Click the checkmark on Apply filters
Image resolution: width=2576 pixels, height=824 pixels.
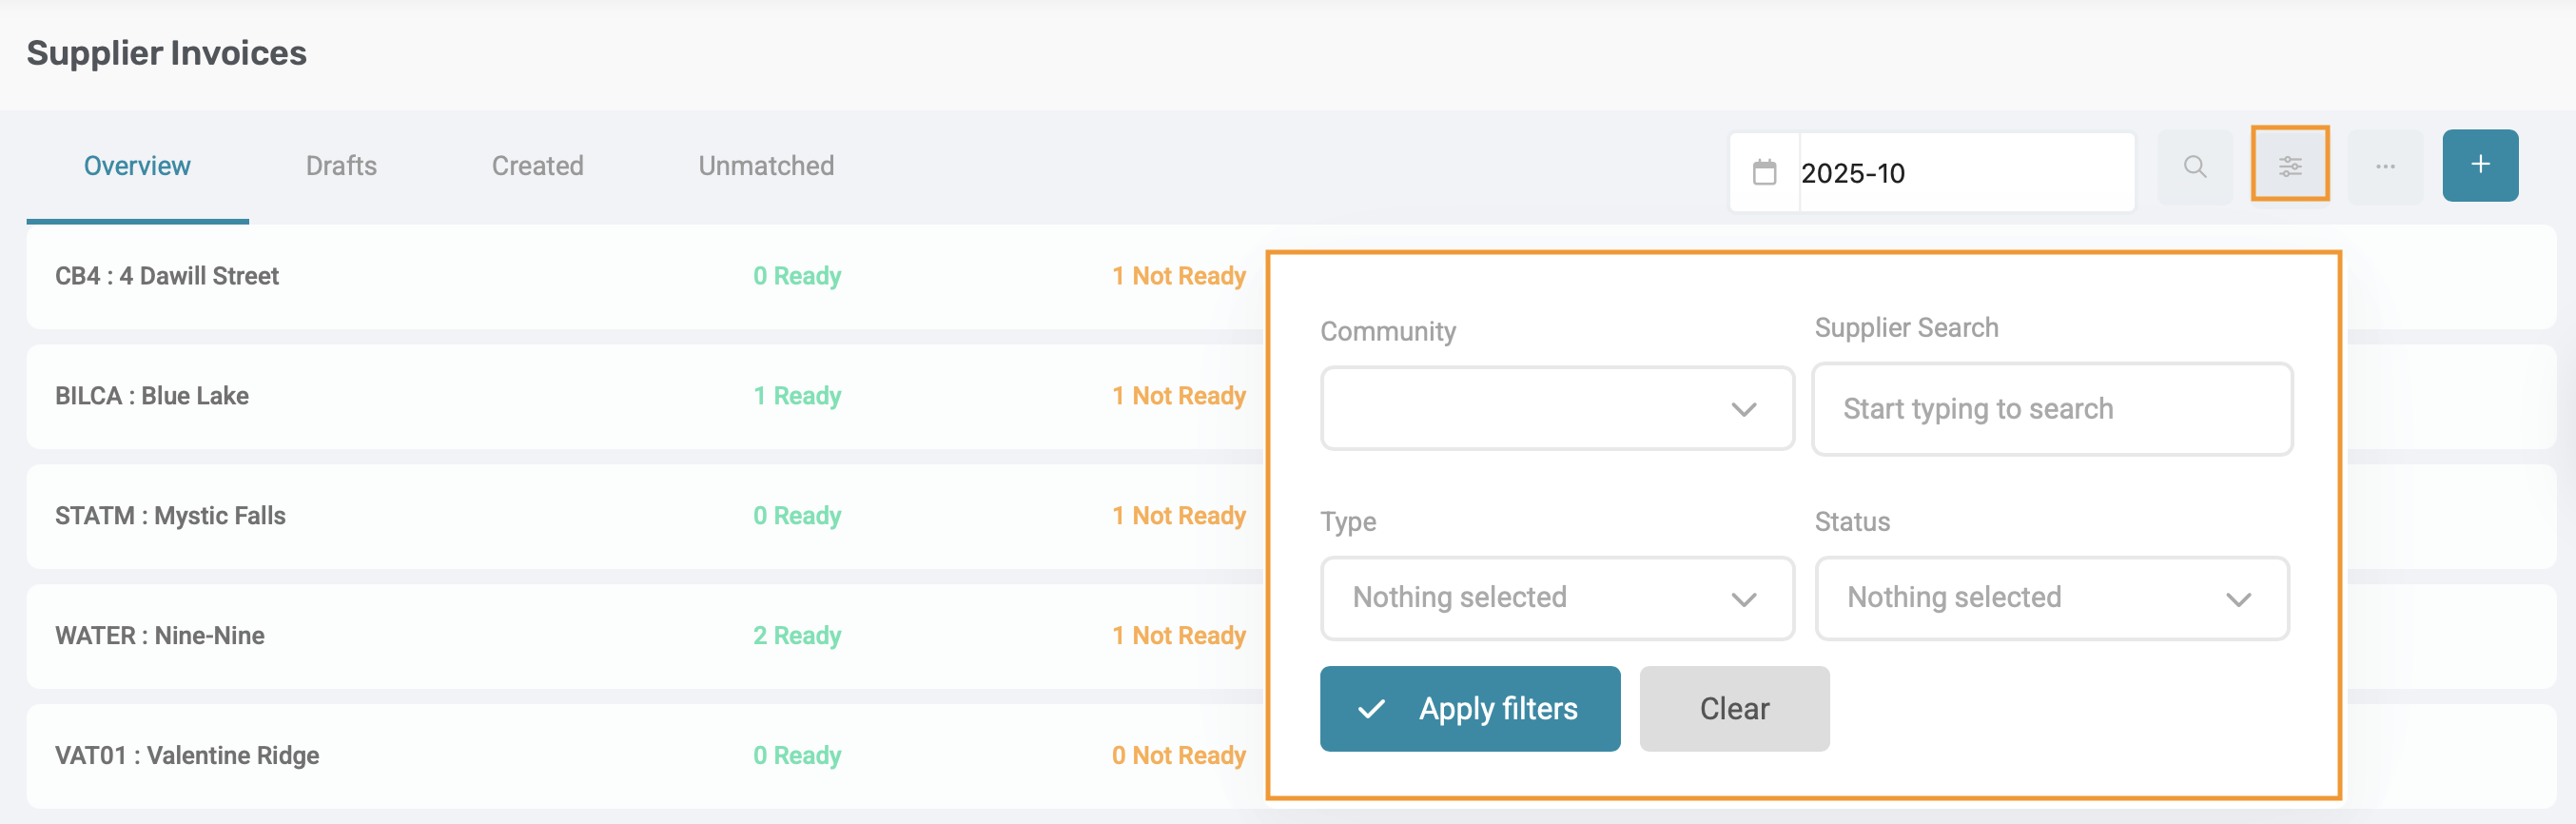click(1371, 709)
